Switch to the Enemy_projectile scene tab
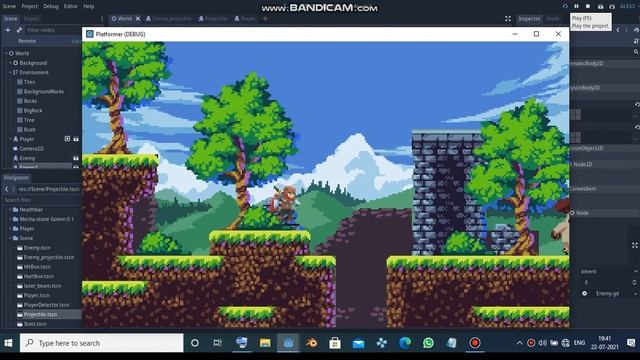Viewport: 640px width, 360px height. pyautogui.click(x=169, y=19)
